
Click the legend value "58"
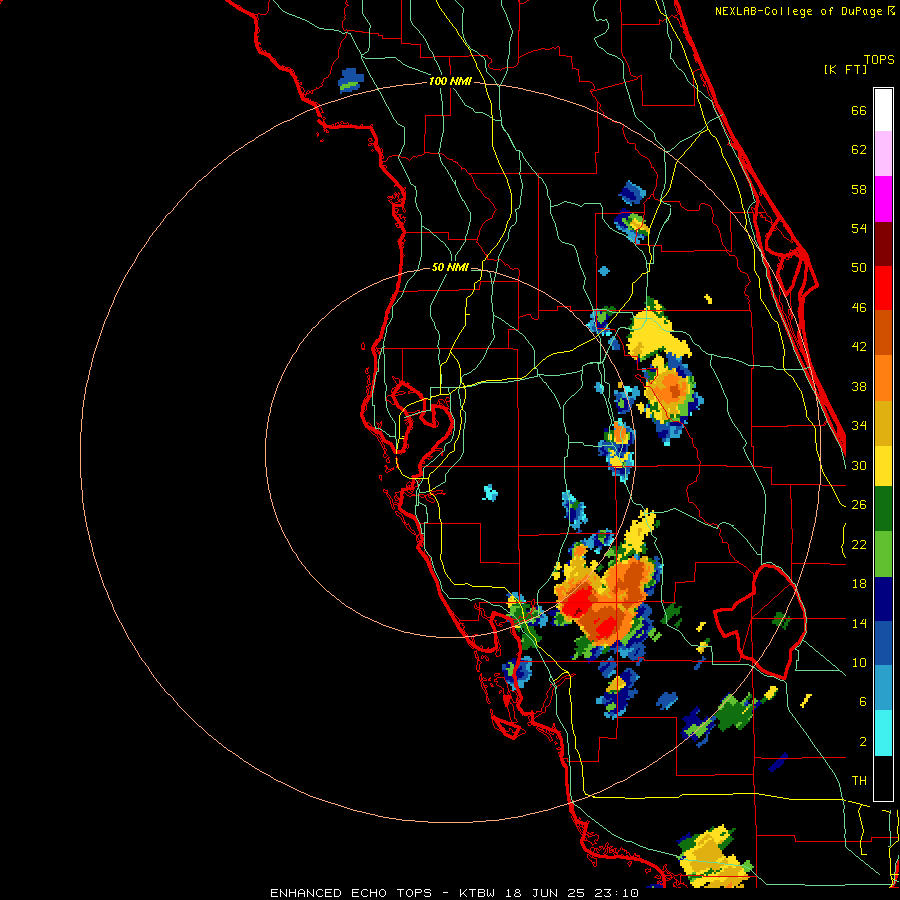pyautogui.click(x=859, y=189)
